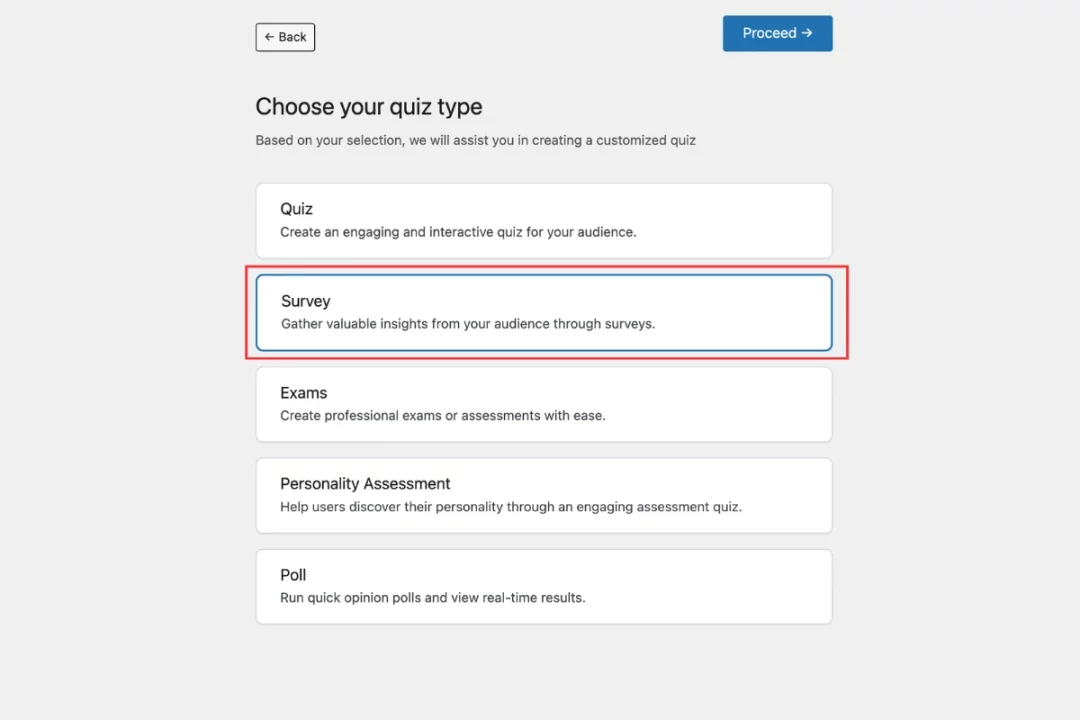Viewport: 1080px width, 720px height.
Task: Click the Exams card title text
Action: coord(303,392)
